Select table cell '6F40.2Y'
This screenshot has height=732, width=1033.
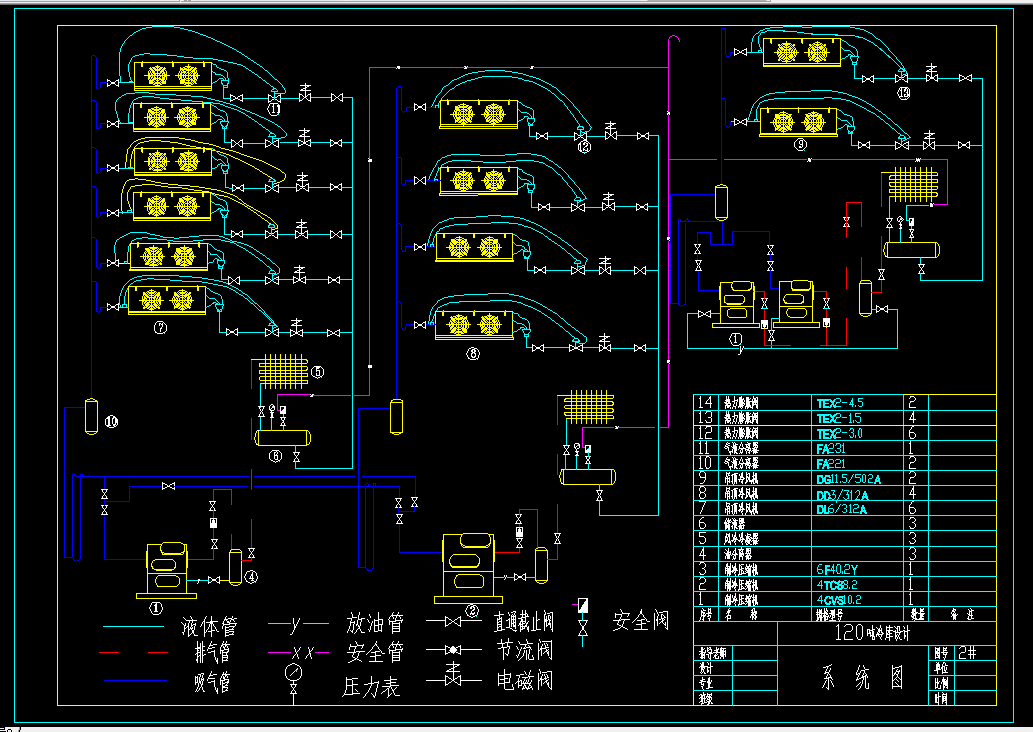[837, 569]
